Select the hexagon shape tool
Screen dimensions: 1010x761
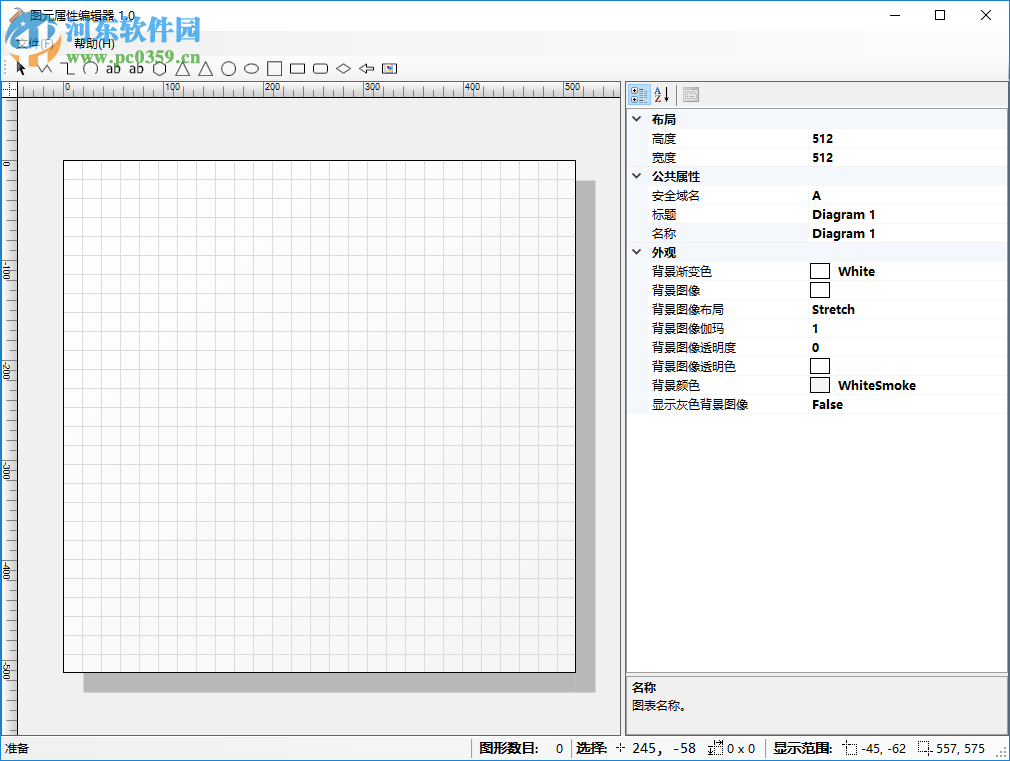160,68
